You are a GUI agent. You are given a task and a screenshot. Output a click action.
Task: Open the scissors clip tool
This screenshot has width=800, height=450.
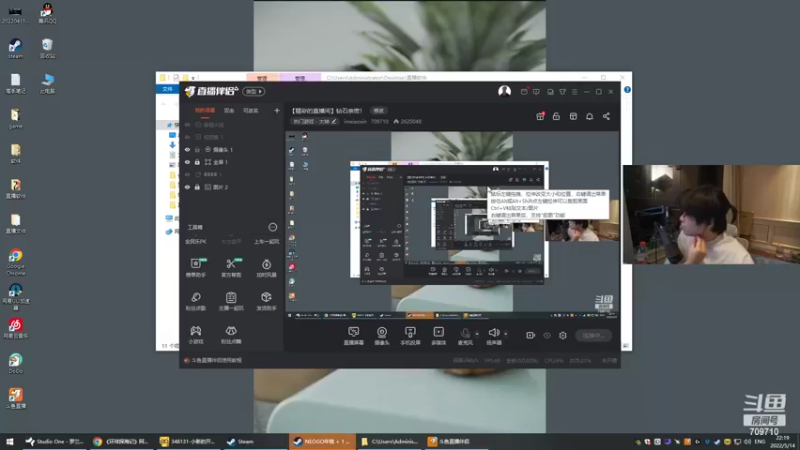231,267
